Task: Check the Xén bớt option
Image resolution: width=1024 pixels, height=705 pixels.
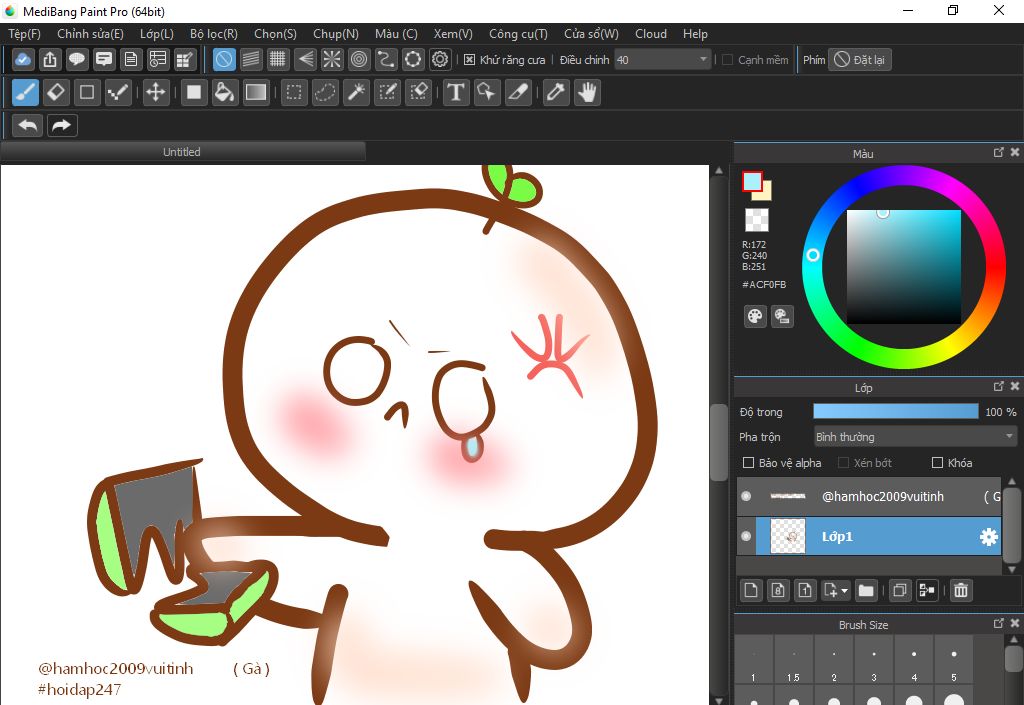Action: point(843,463)
